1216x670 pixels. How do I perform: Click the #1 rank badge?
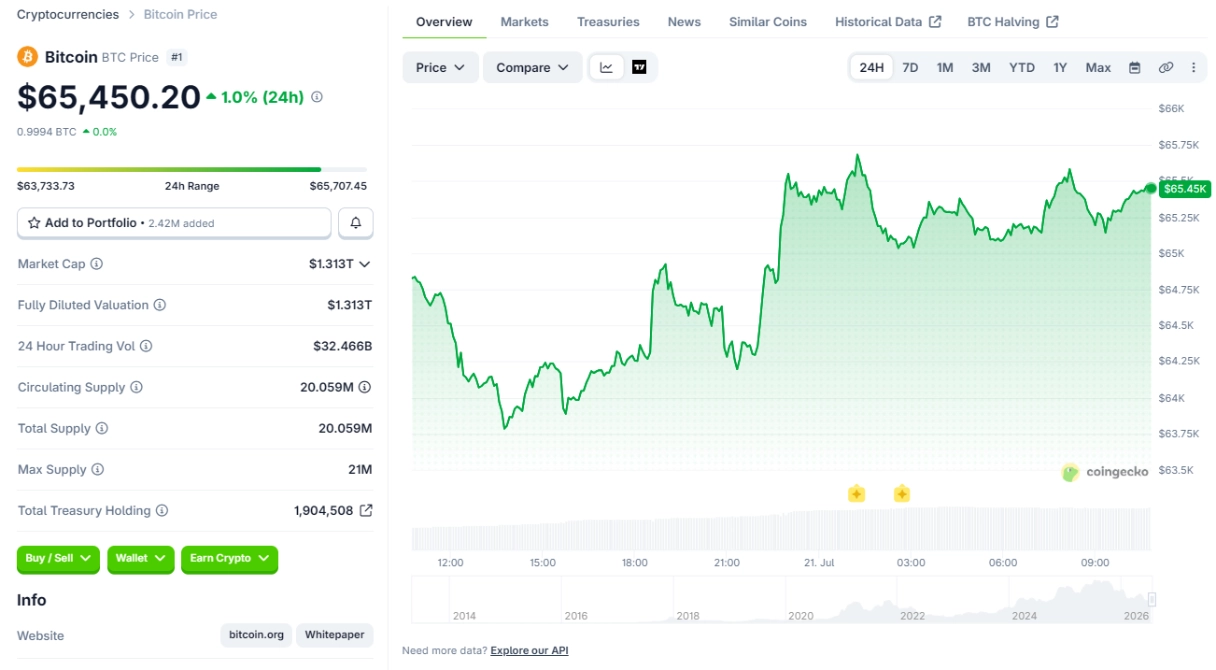[176, 57]
